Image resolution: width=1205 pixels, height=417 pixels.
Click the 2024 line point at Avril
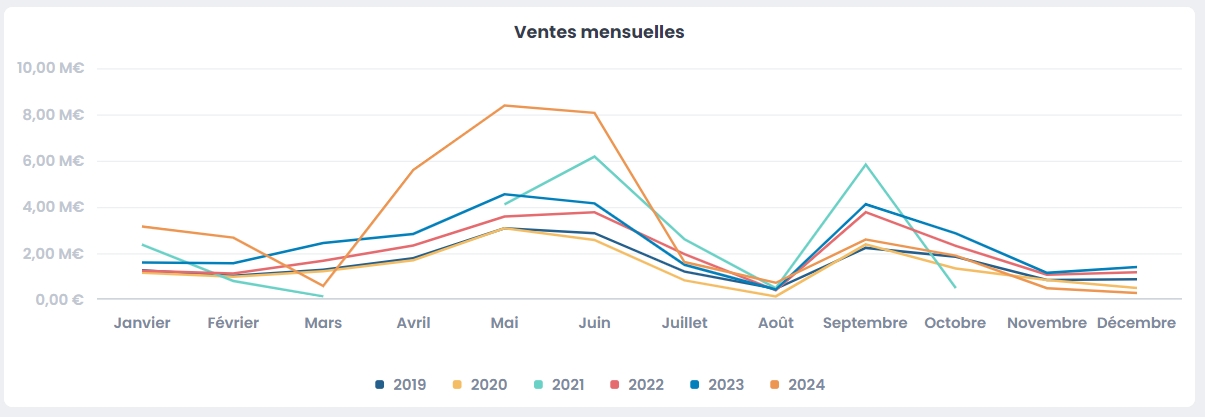[413, 170]
